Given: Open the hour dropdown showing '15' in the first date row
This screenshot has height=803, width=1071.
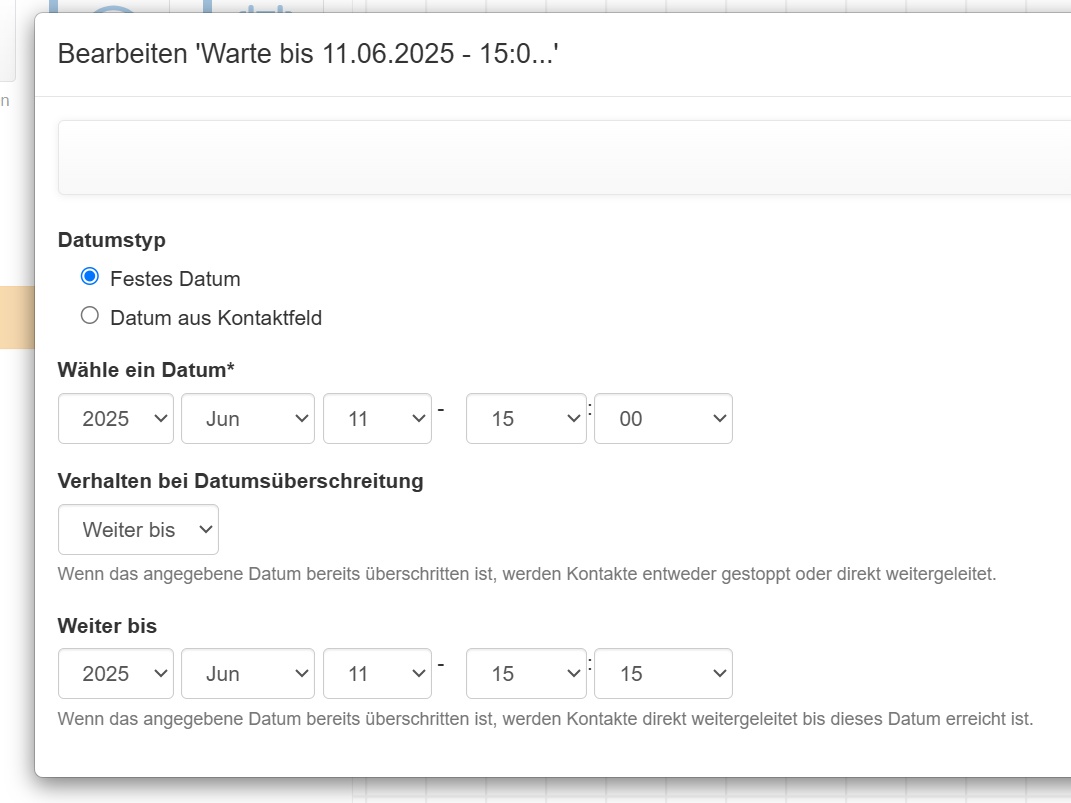Looking at the screenshot, I should pos(526,418).
